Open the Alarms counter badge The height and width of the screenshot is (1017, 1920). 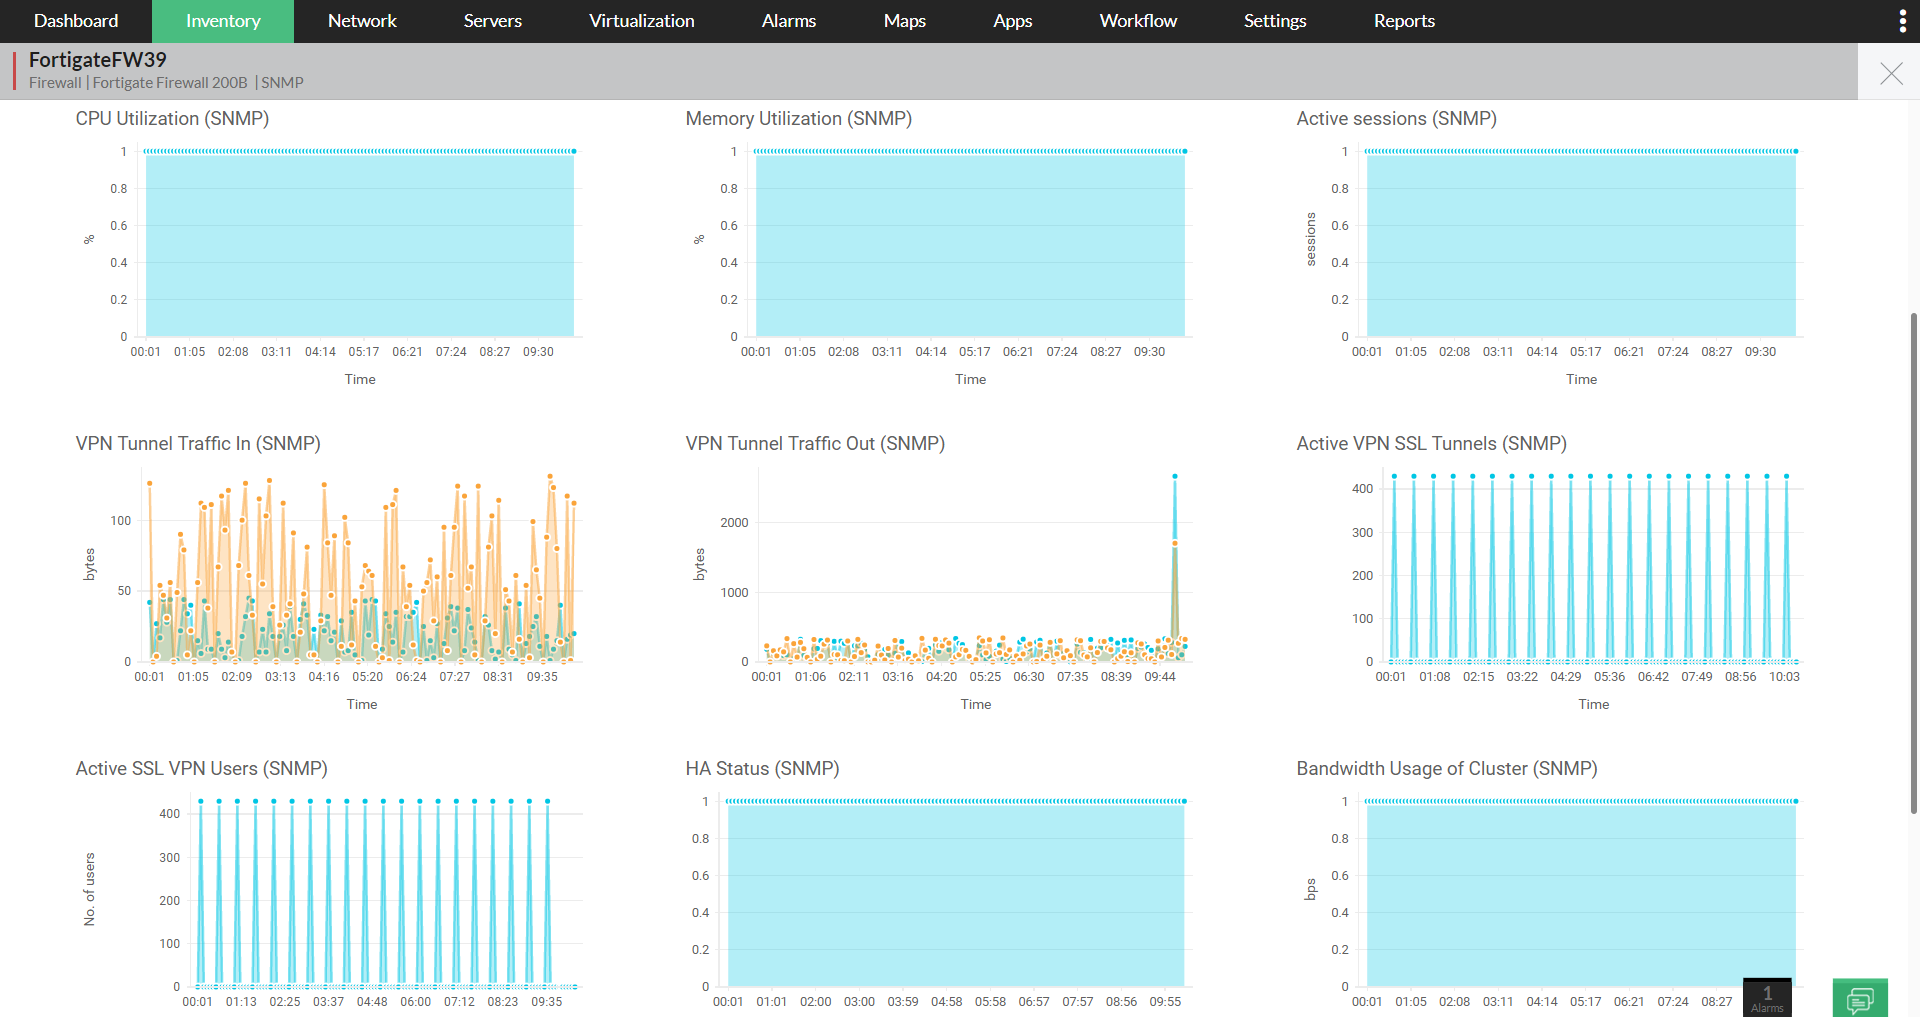click(1767, 997)
